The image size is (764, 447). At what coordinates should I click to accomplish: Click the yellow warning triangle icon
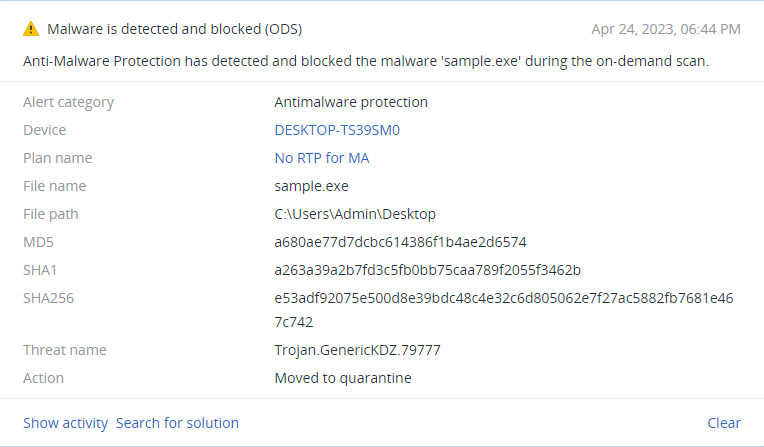pos(31,29)
